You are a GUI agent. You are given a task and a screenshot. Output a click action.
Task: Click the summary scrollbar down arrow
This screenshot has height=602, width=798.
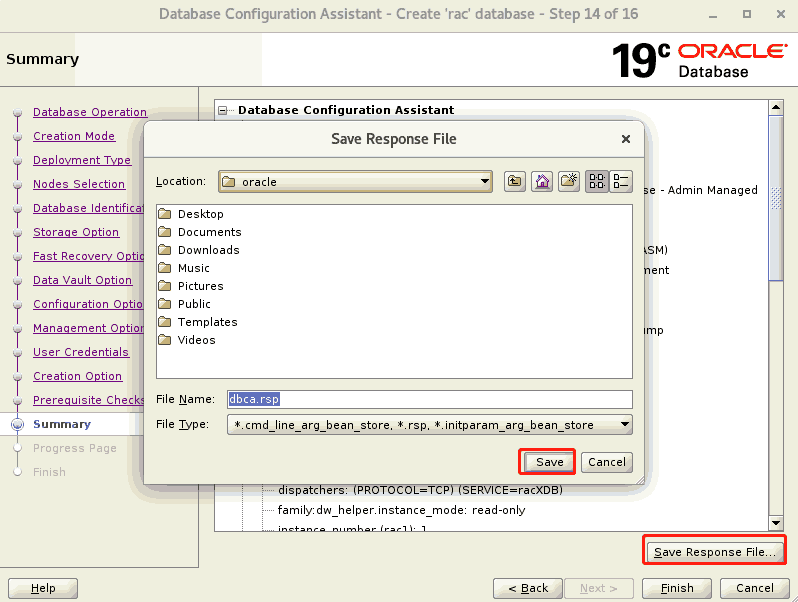click(776, 523)
